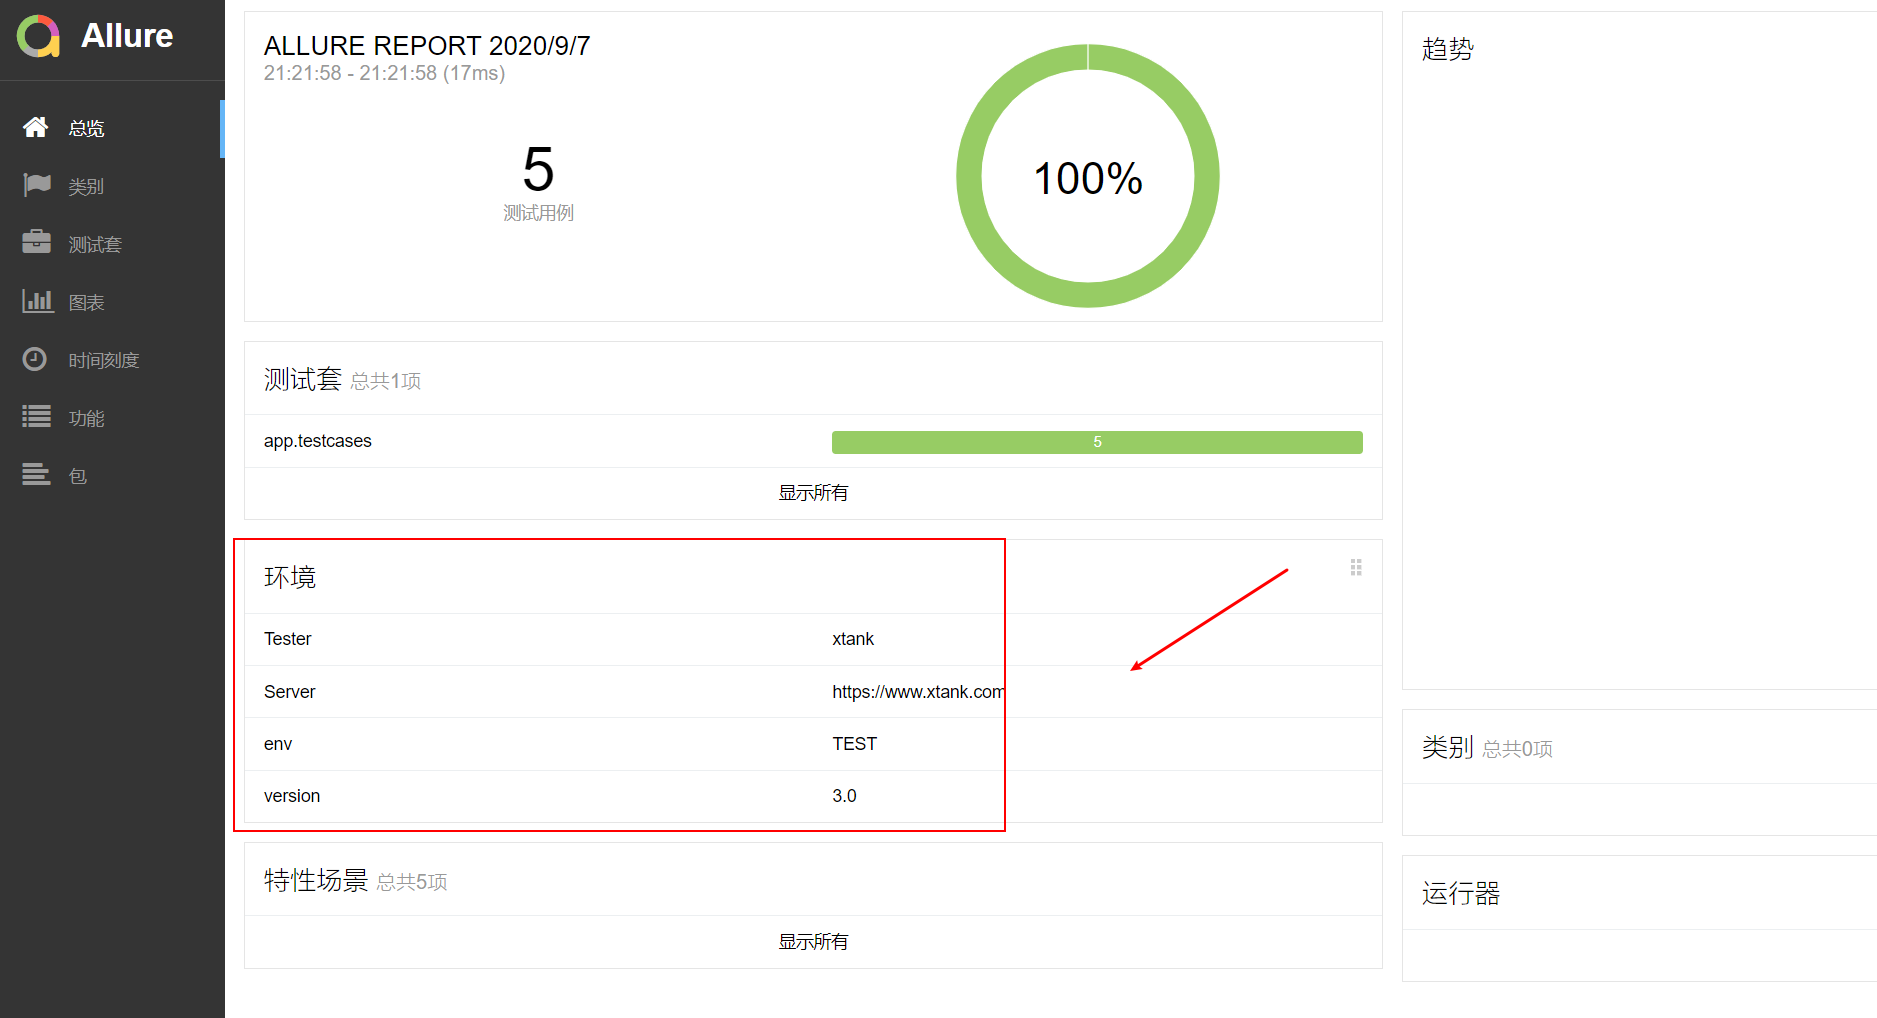
Task: Open Packages via the align-left icon
Action: pyautogui.click(x=36, y=475)
